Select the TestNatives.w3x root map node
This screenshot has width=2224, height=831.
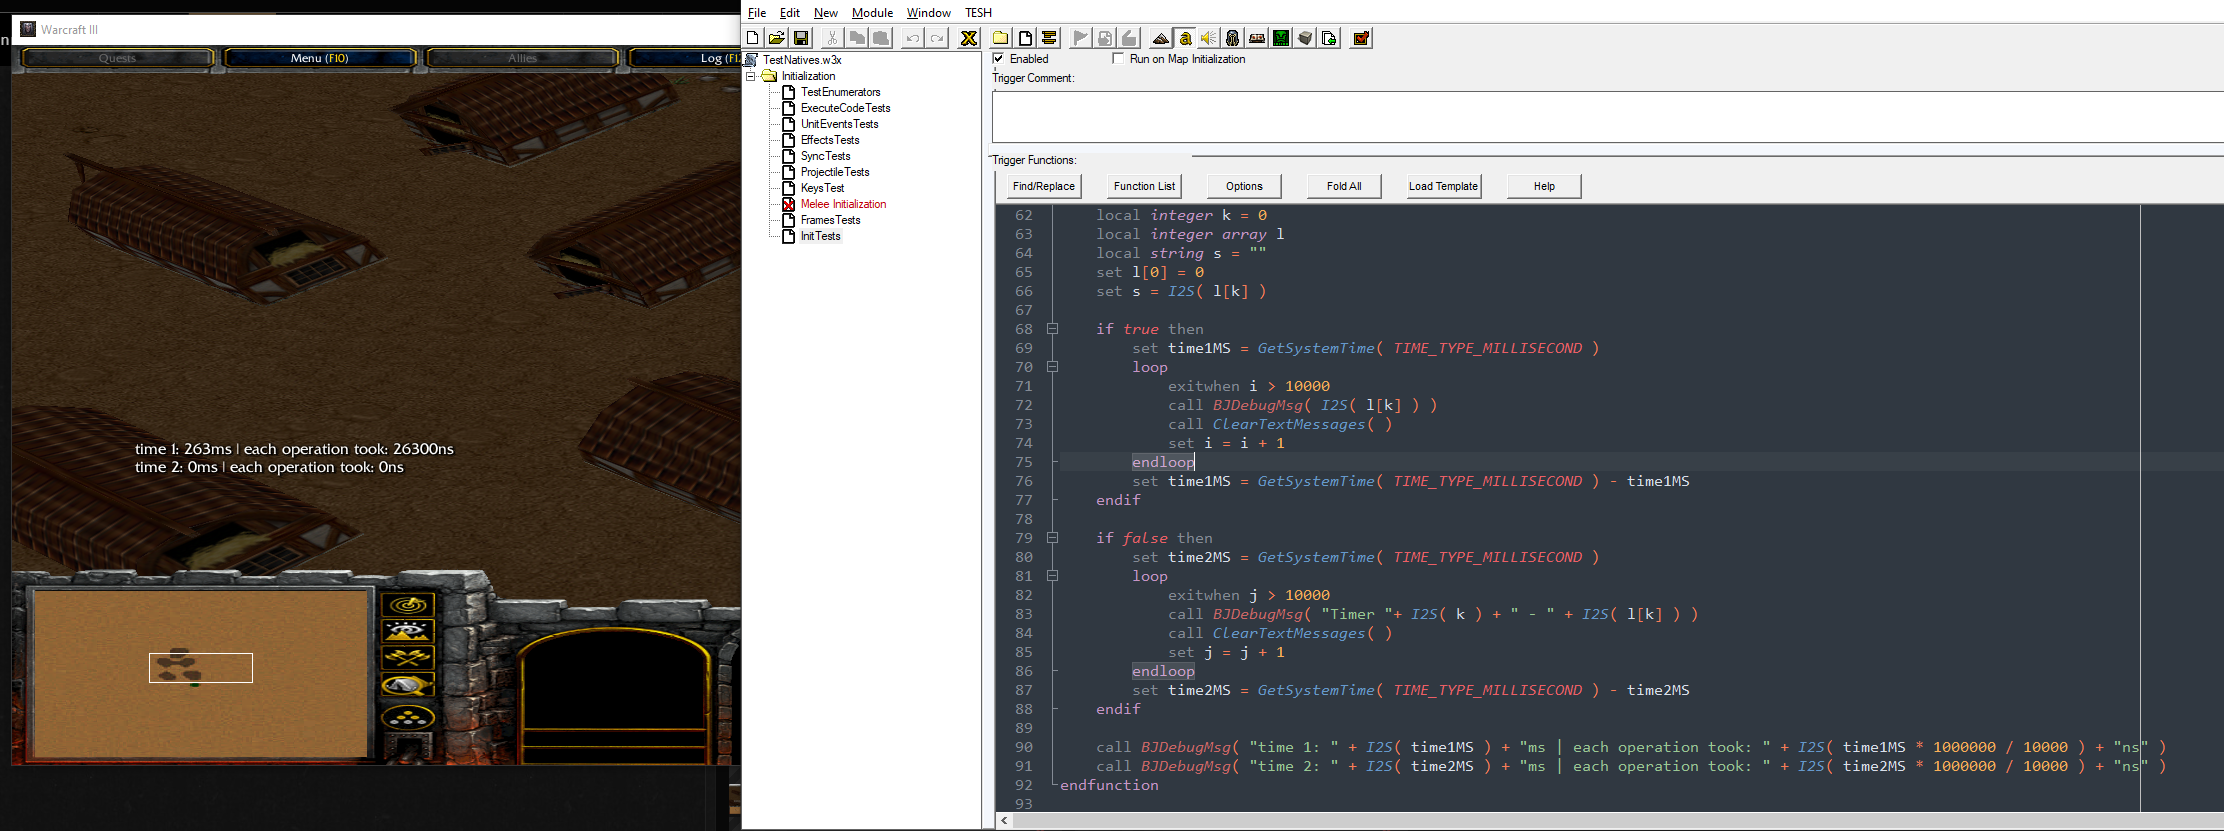[x=802, y=60]
